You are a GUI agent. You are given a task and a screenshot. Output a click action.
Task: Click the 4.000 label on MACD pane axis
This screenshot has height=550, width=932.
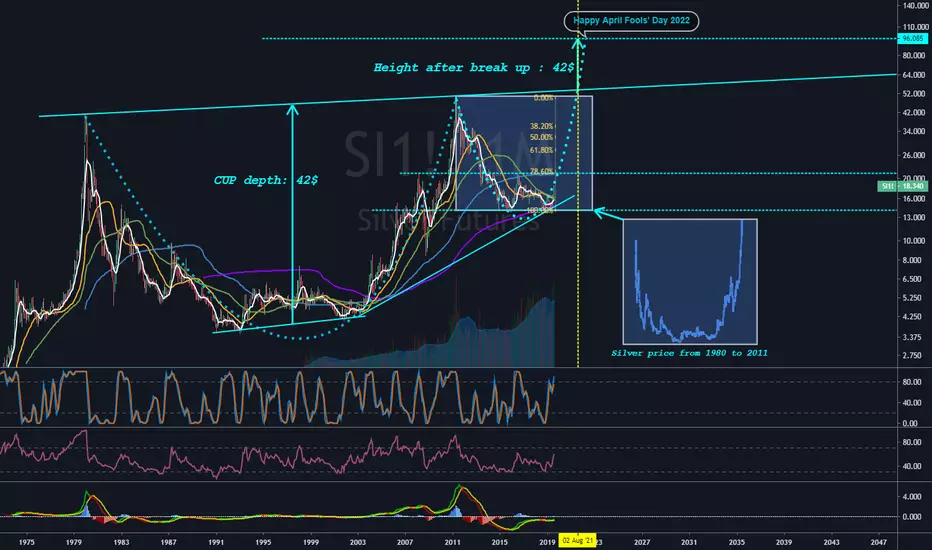(912, 497)
